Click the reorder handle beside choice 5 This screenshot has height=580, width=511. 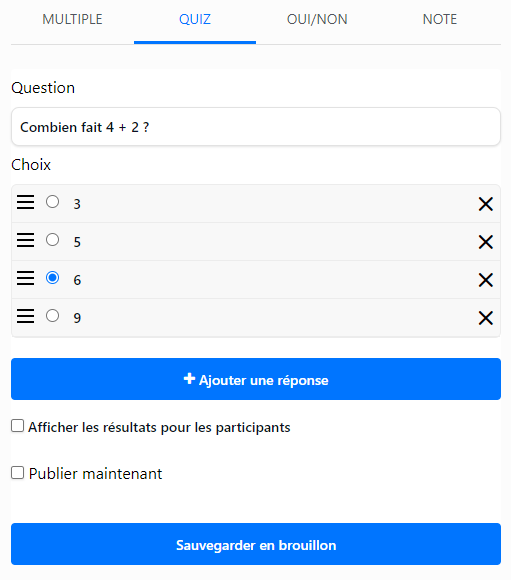coord(26,240)
